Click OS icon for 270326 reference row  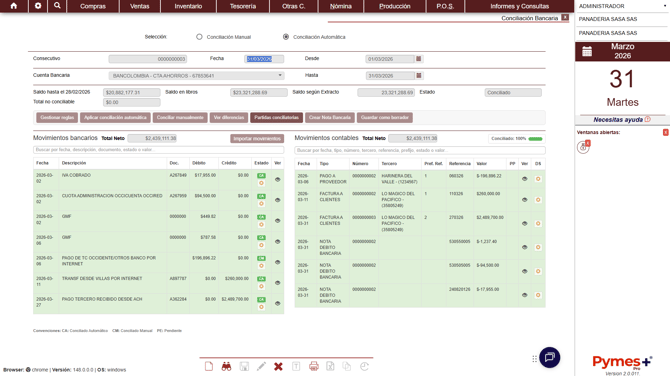[538, 223]
